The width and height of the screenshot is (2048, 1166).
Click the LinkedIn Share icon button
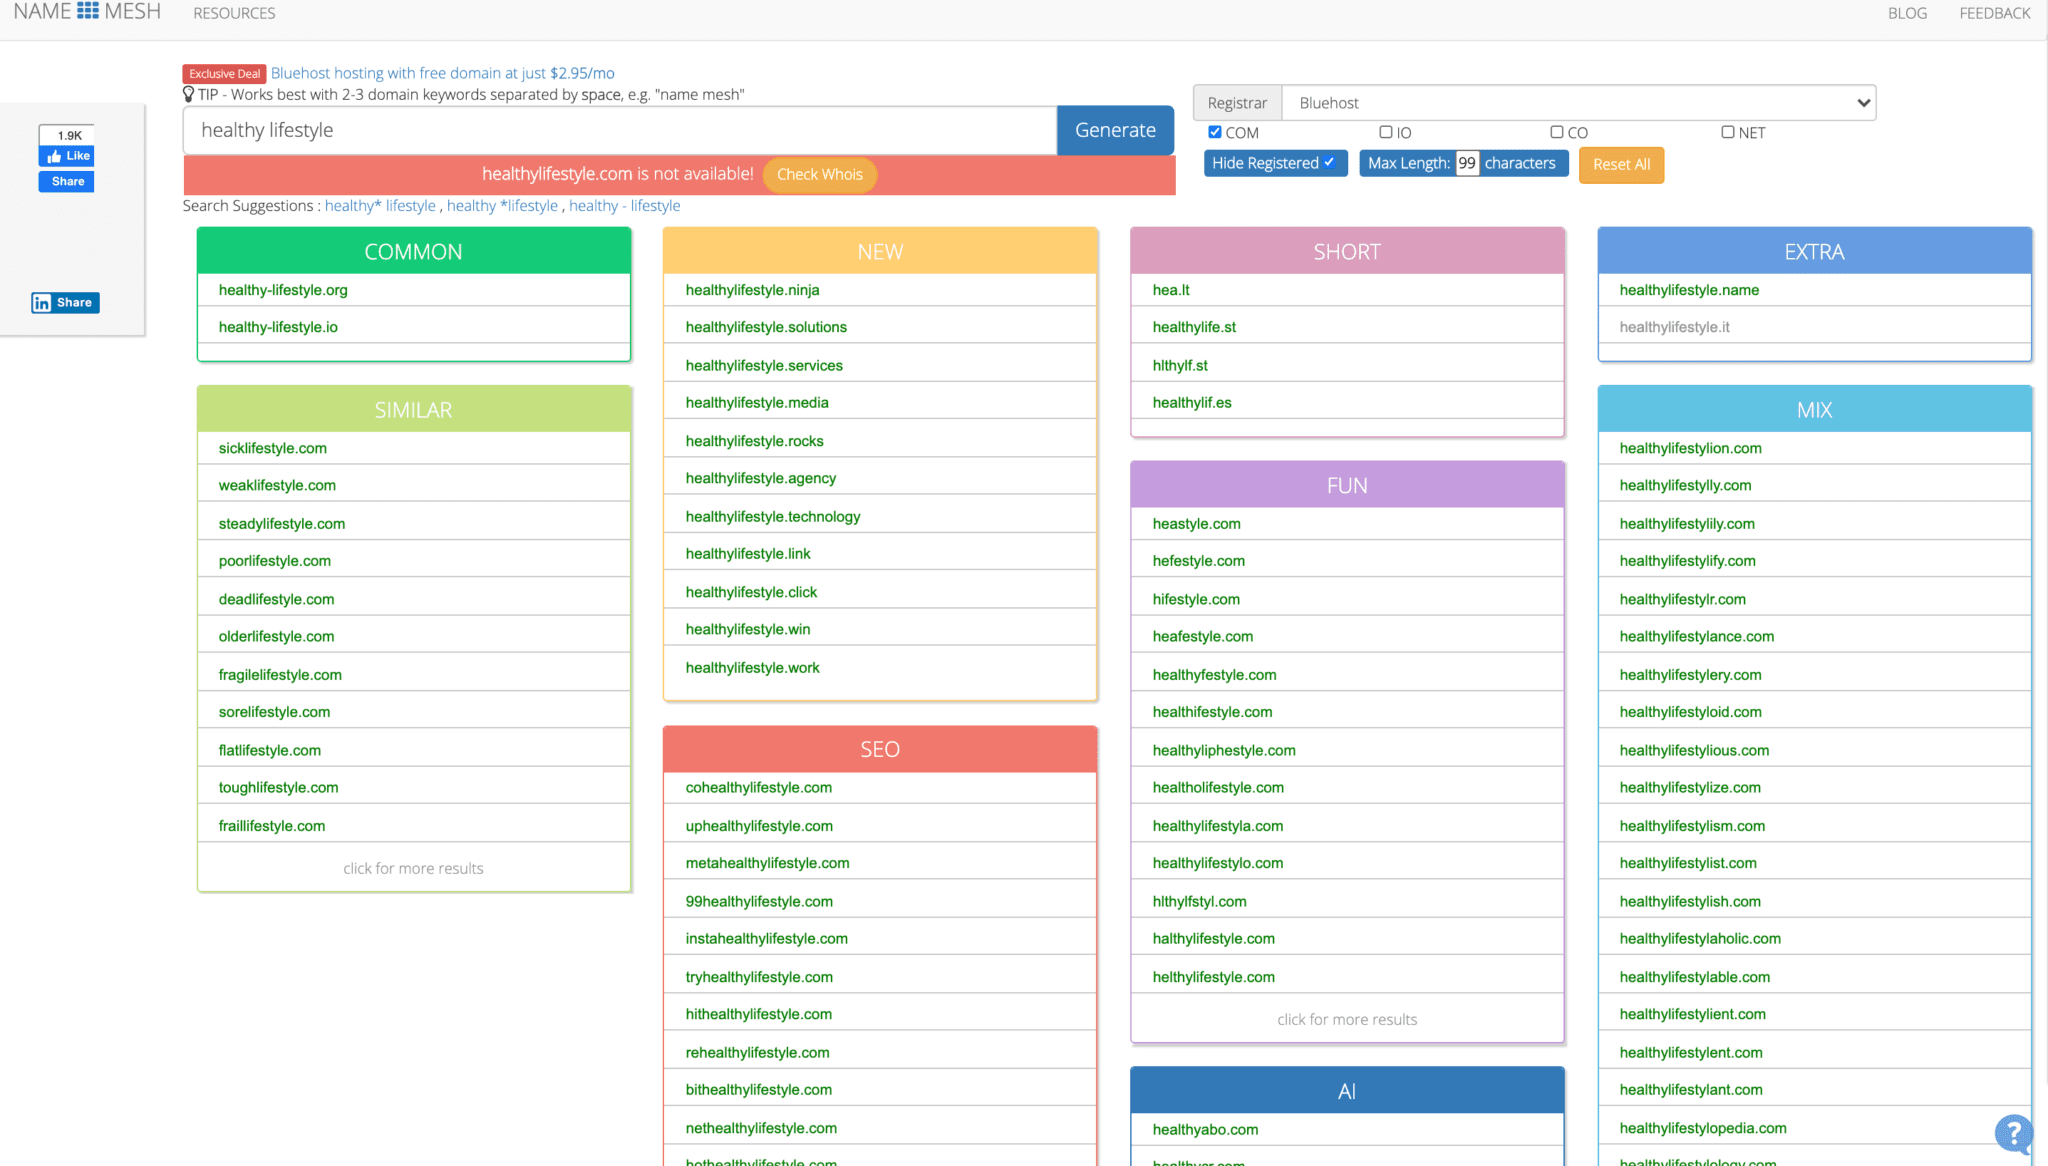65,302
